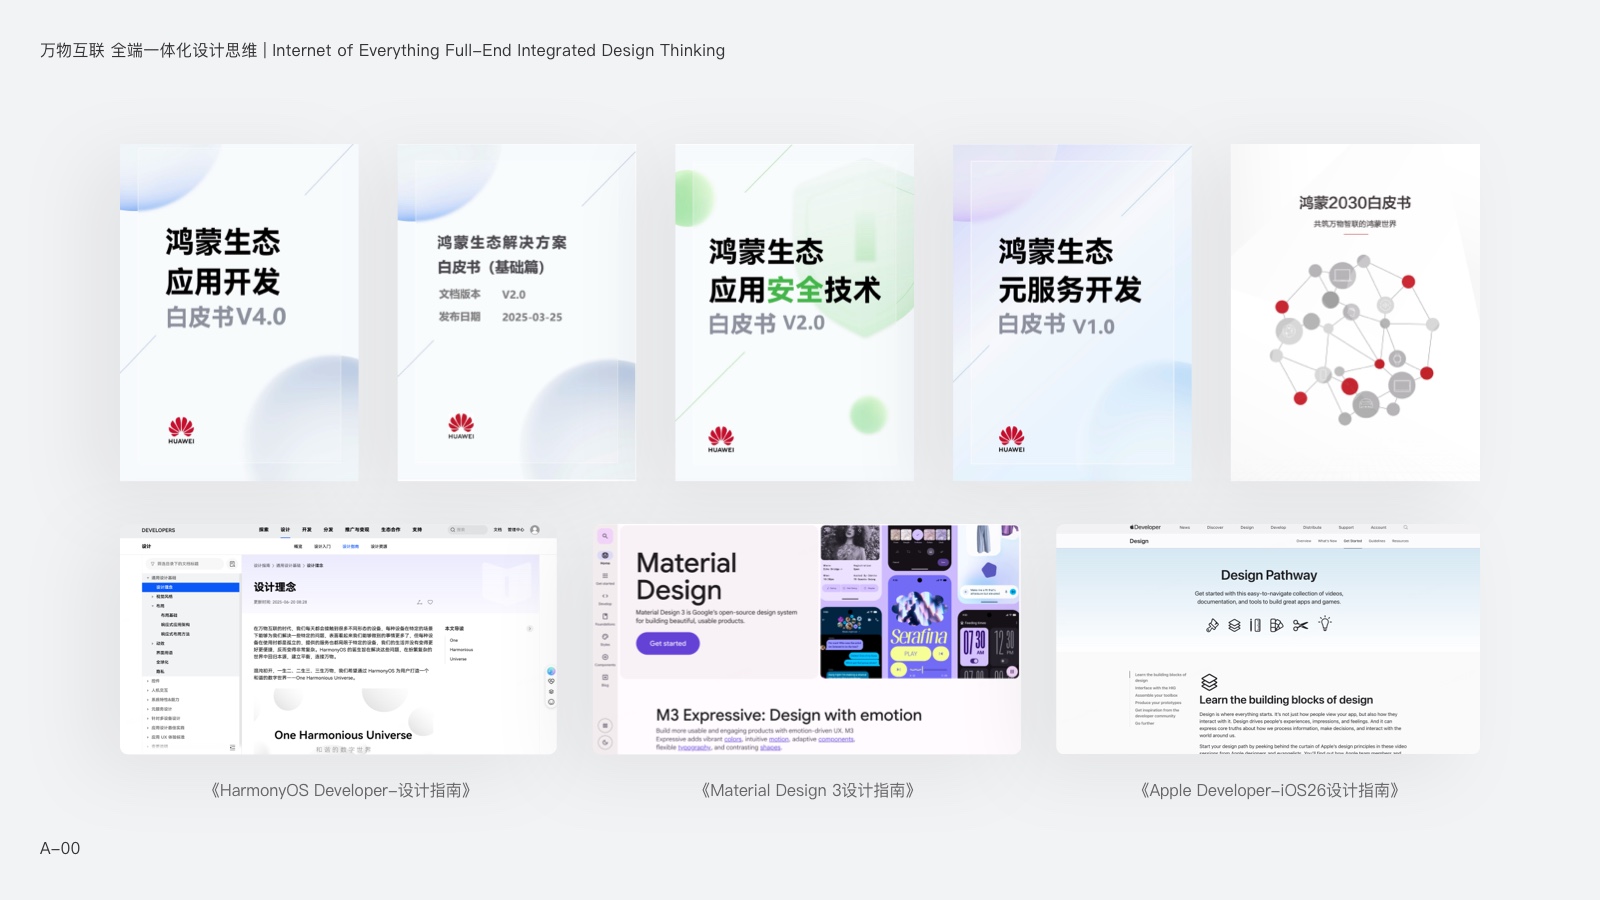
Task: Click the search field in HarmonyOS DEVELOPERS header
Action: [468, 530]
